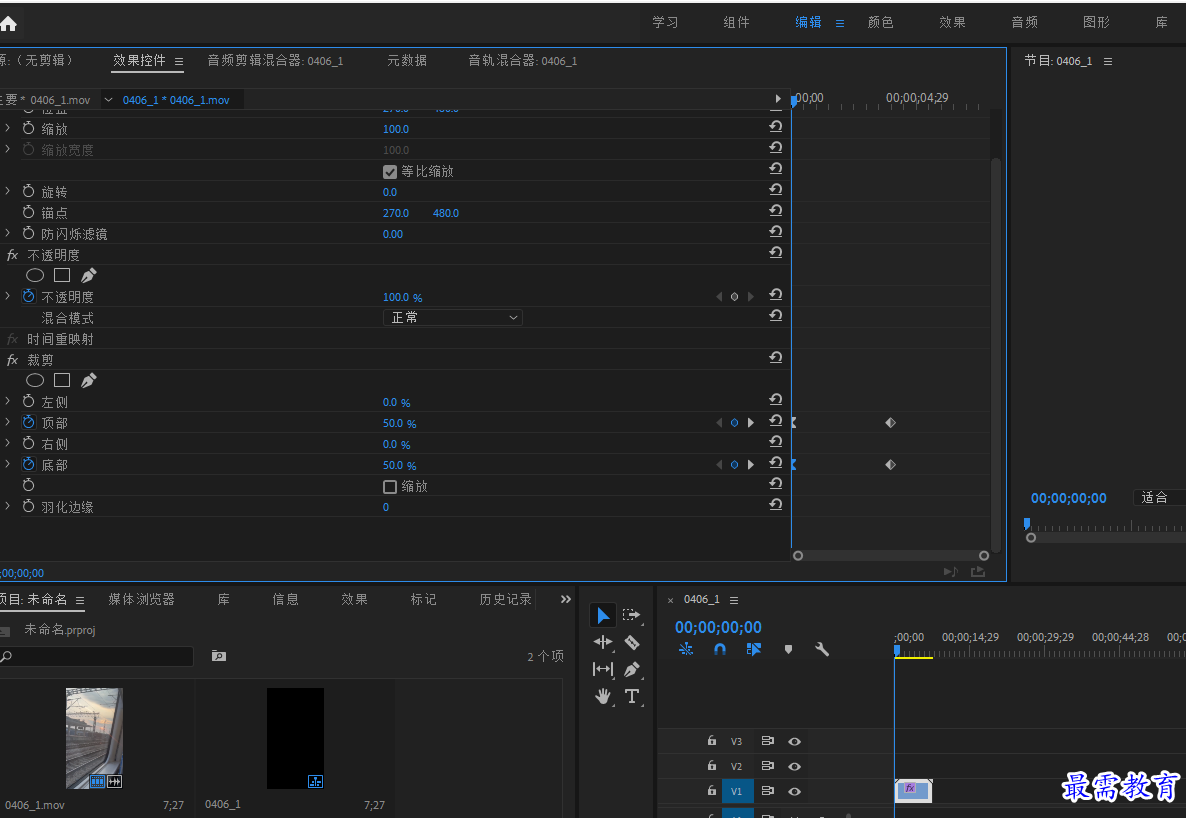The width and height of the screenshot is (1186, 818).
Task: Add/remove keyframe for 底部
Action: pyautogui.click(x=734, y=465)
